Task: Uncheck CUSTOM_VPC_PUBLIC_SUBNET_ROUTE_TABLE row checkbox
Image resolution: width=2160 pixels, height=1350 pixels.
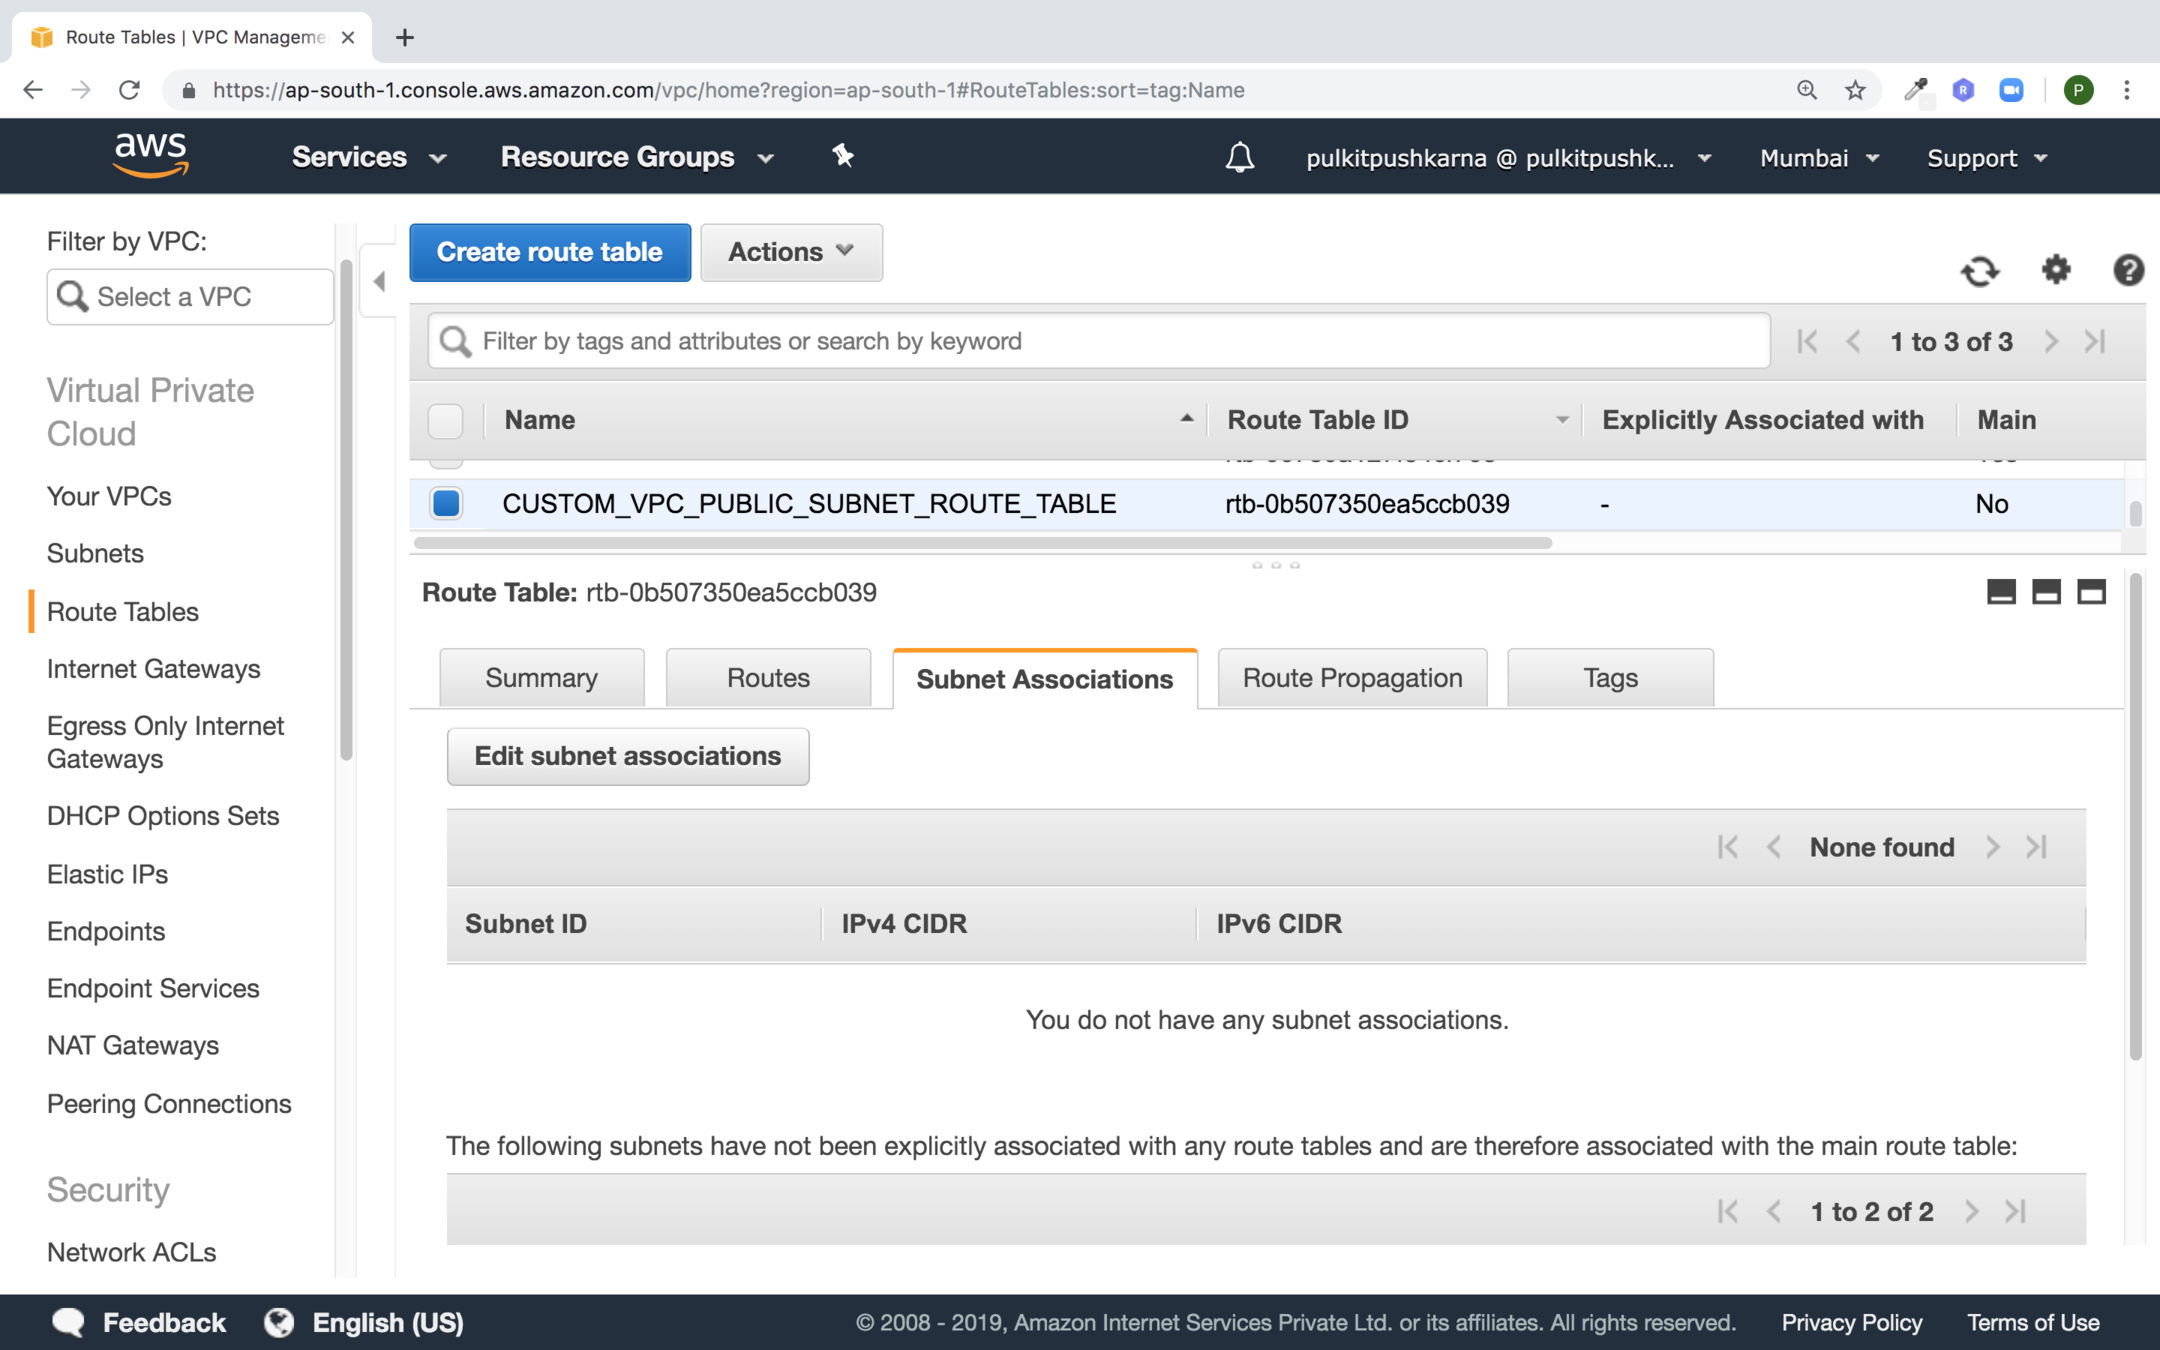Action: [x=446, y=503]
